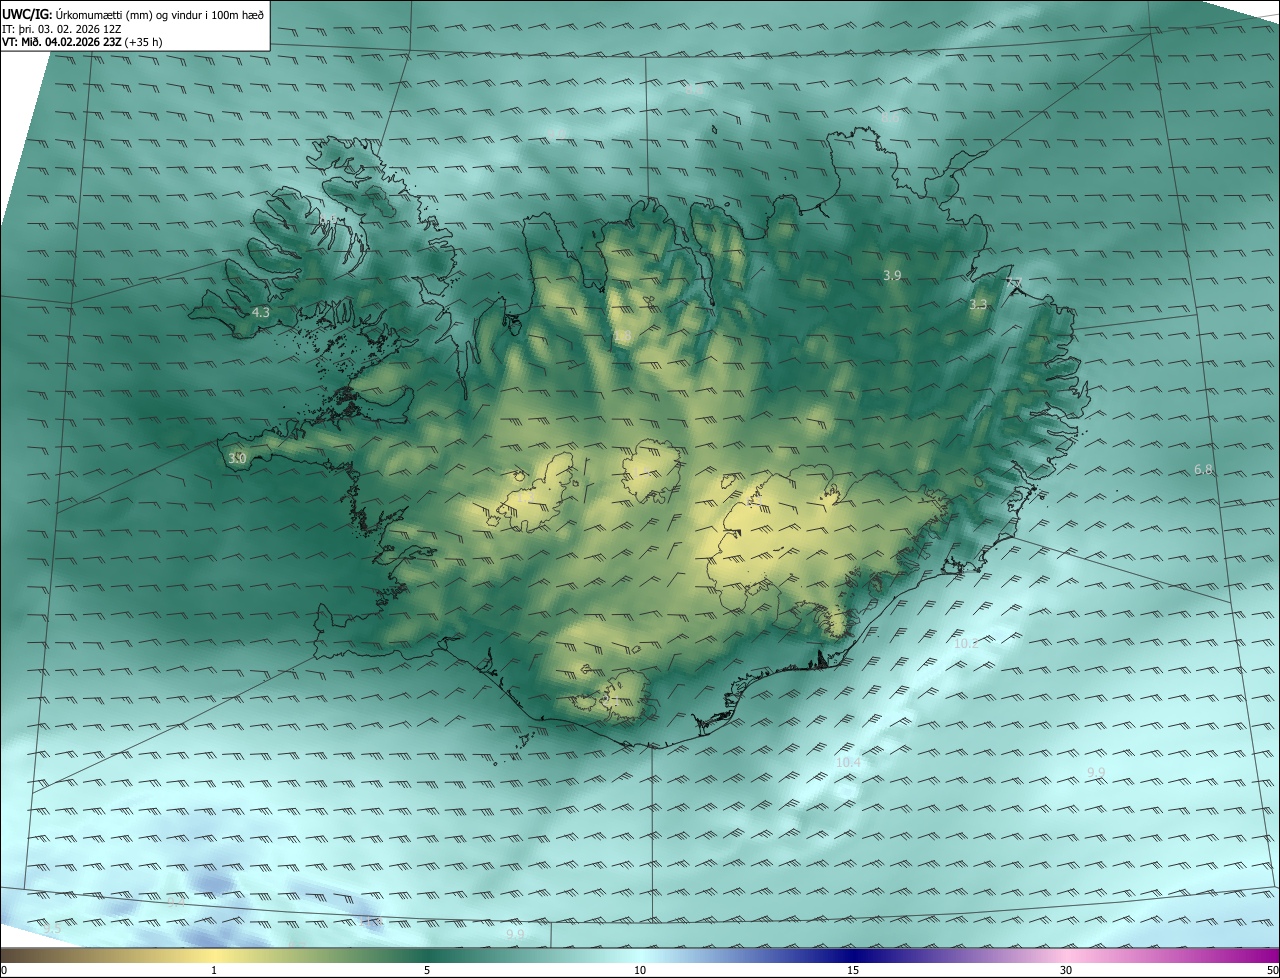The width and height of the screenshot is (1280, 978).
Task: Click the "5" tick label on the colorbar
Action: (x=427, y=970)
